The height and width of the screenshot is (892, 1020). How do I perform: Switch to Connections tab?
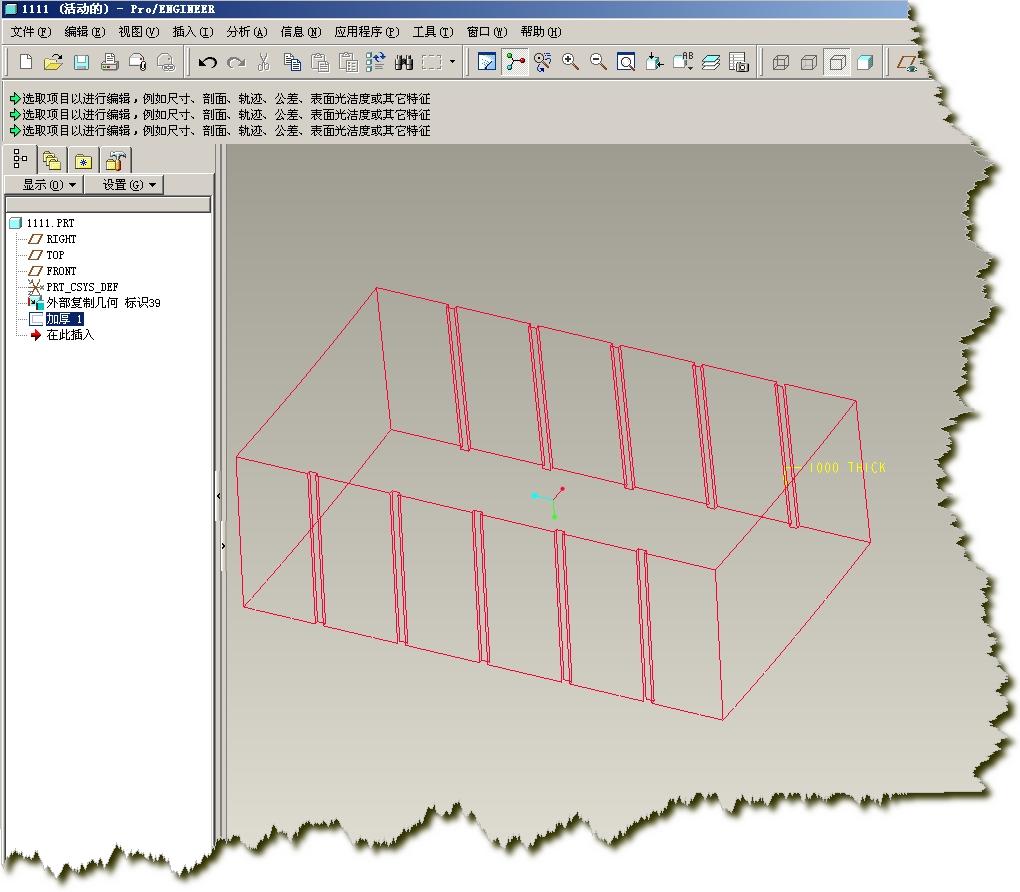click(116, 160)
